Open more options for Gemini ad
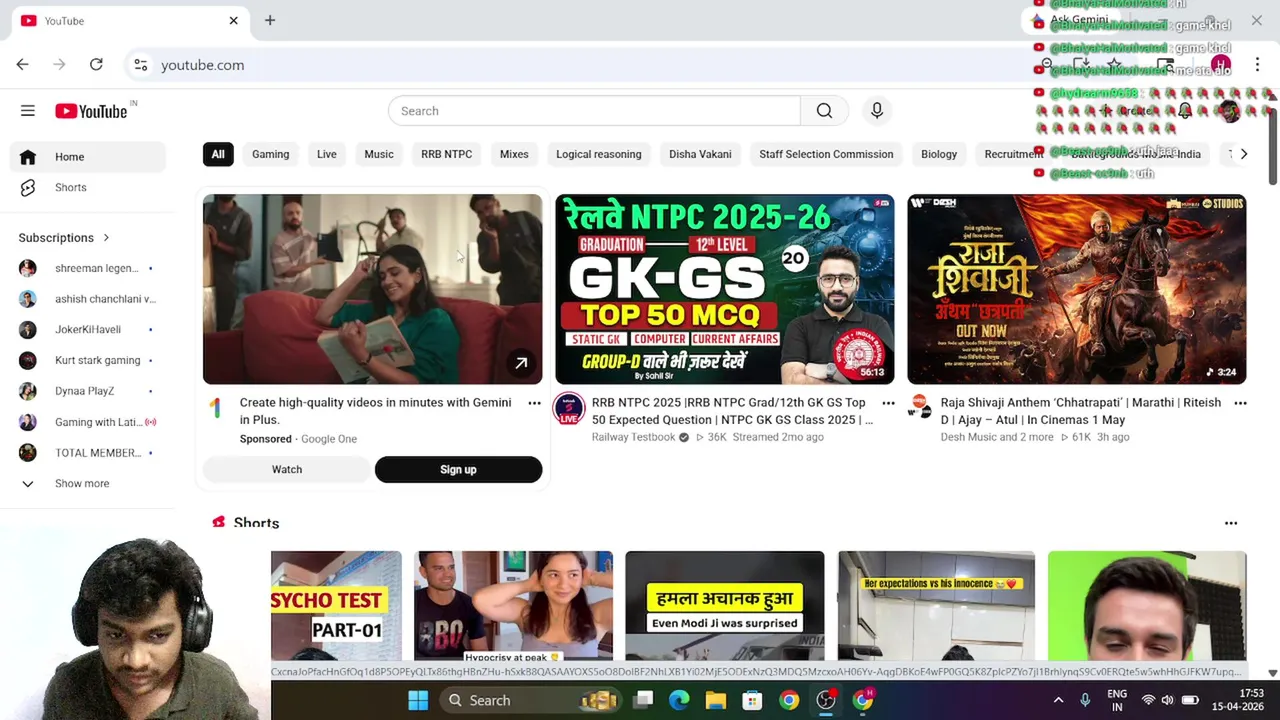The height and width of the screenshot is (720, 1280). (x=534, y=403)
